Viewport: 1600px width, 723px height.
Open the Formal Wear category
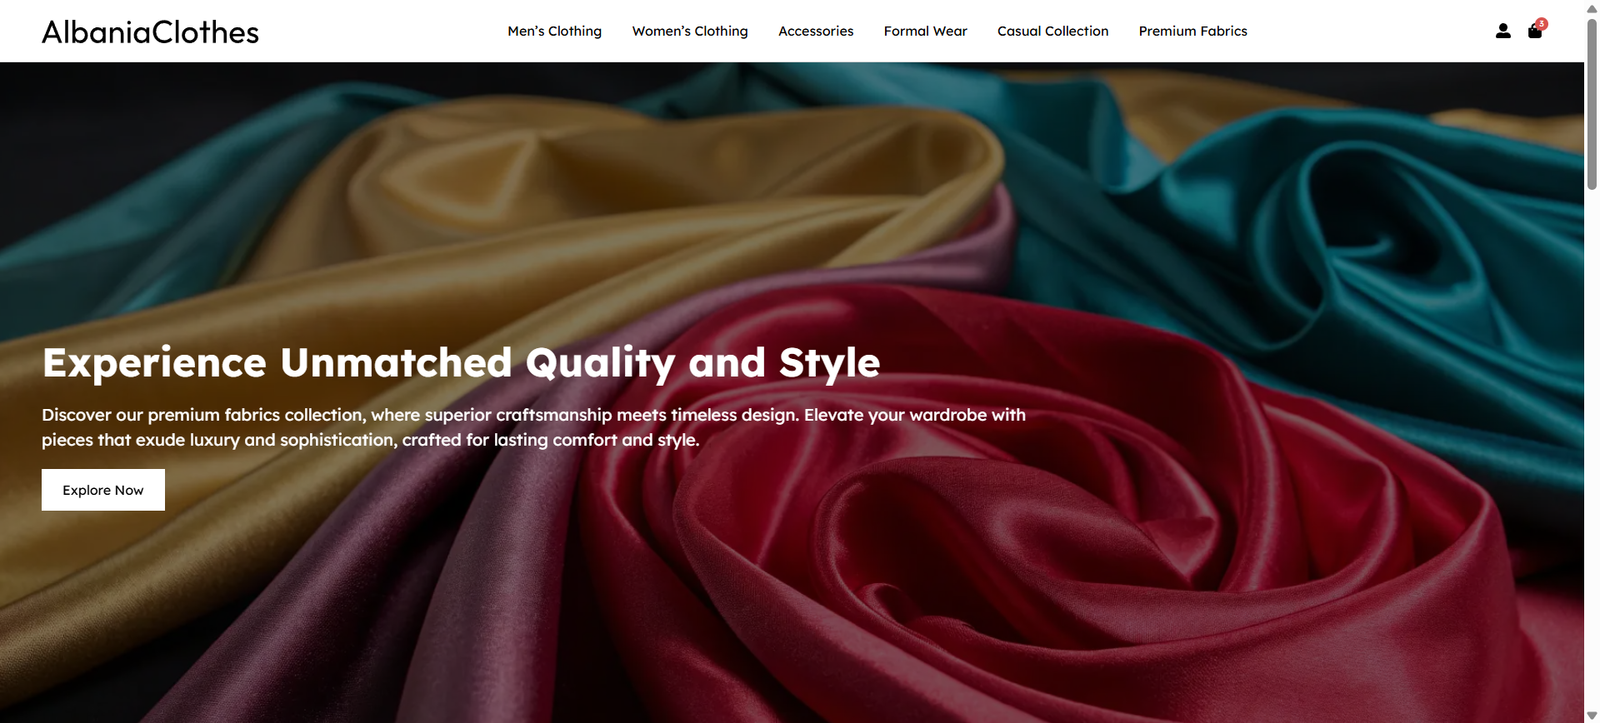926,31
